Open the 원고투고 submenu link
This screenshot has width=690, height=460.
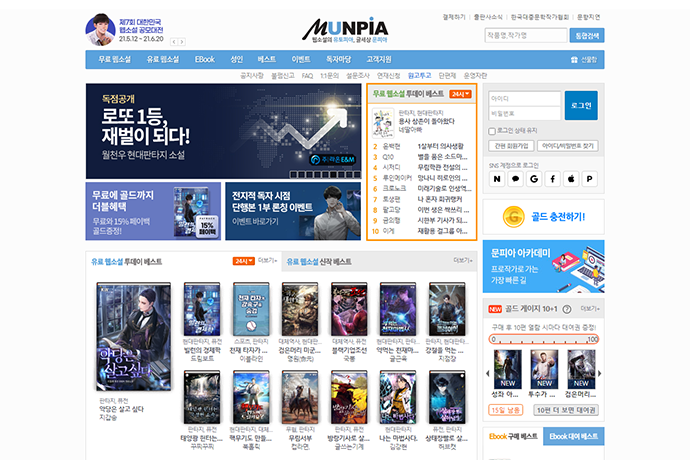point(419,76)
